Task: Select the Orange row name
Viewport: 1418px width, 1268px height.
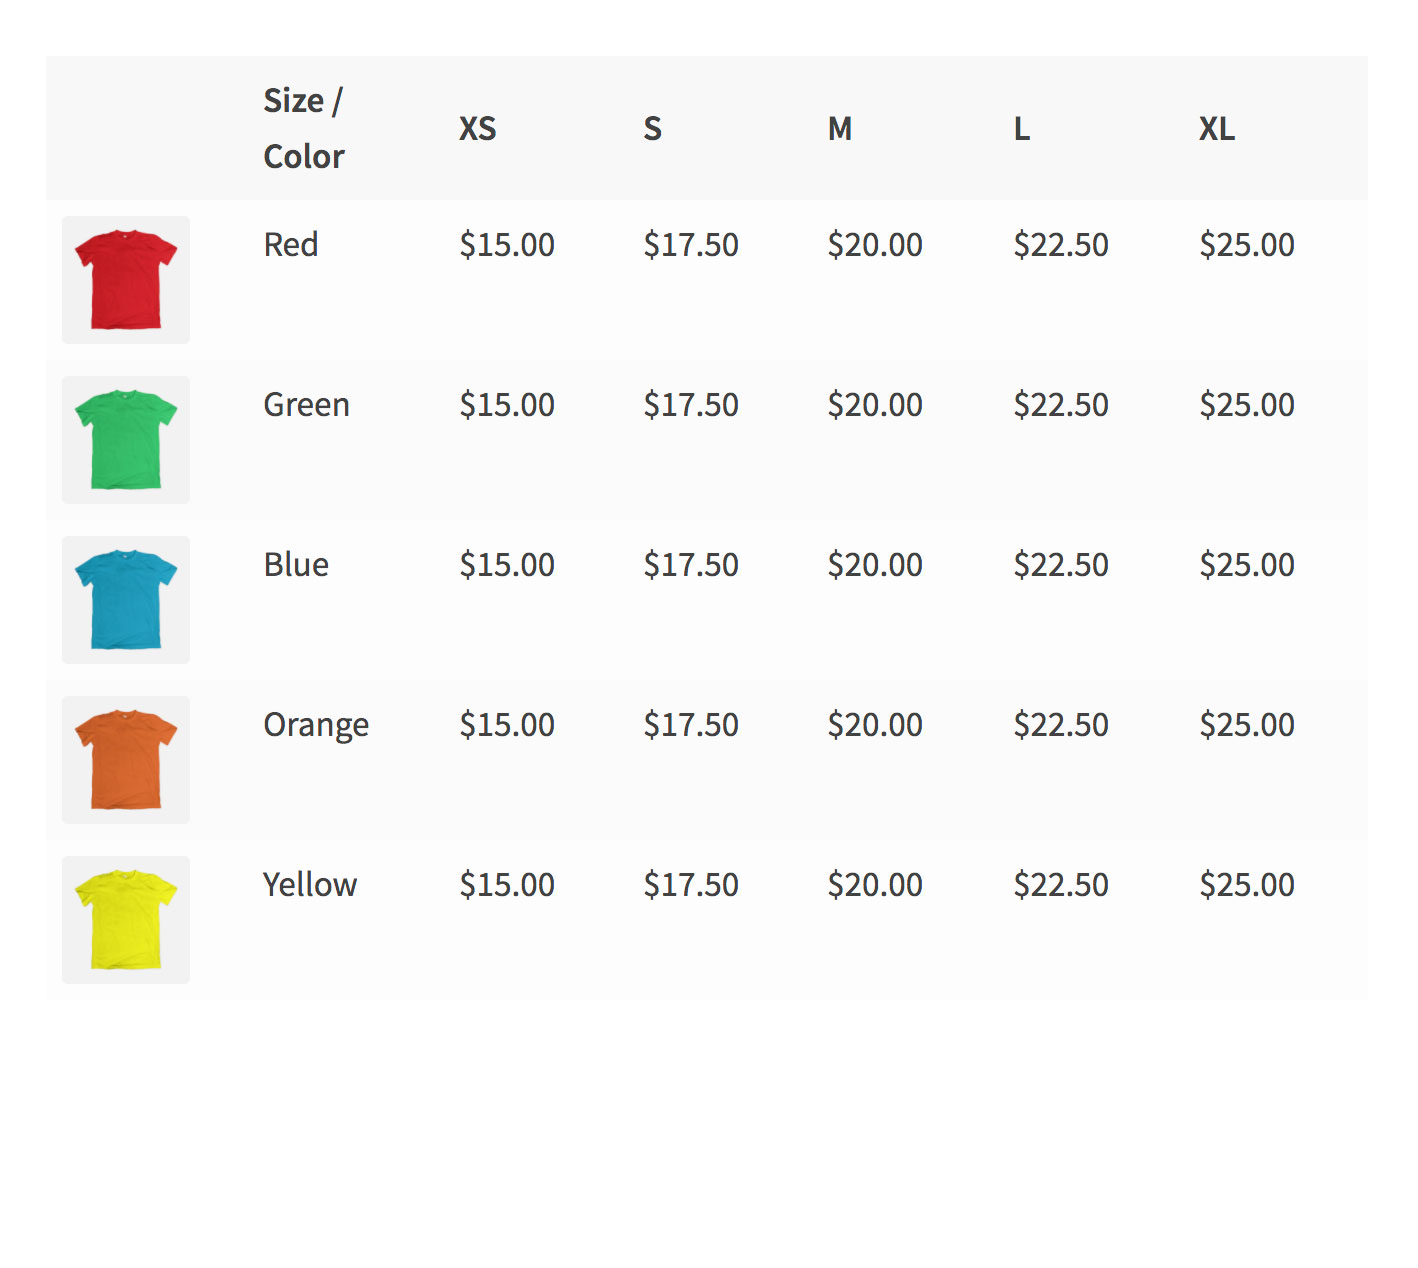Action: (316, 725)
